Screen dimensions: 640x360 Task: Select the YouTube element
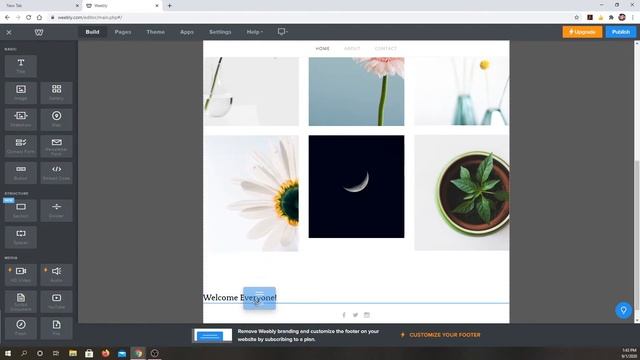56,301
